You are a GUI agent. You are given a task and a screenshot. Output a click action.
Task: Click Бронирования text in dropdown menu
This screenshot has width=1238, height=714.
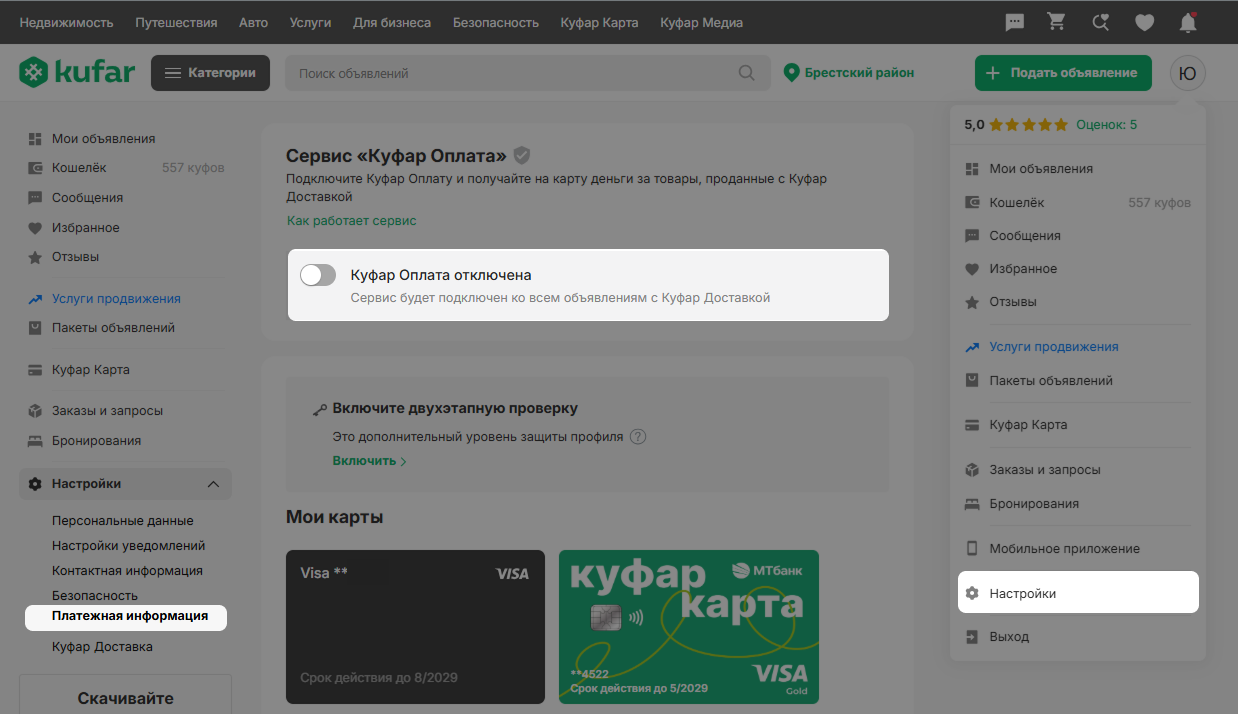coord(1034,504)
